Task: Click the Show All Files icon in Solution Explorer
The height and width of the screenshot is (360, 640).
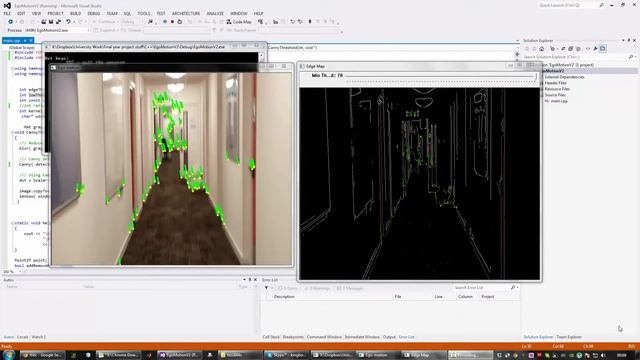Action: click(x=578, y=49)
